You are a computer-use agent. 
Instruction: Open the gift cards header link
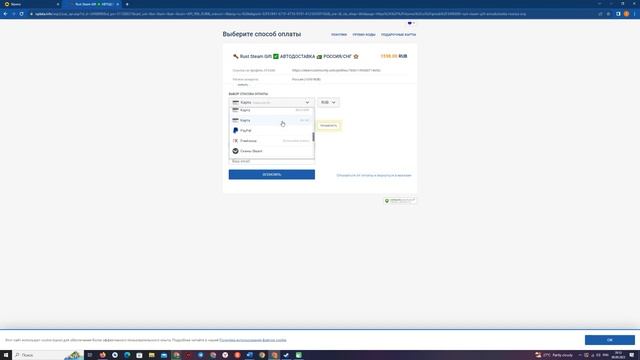coord(398,35)
